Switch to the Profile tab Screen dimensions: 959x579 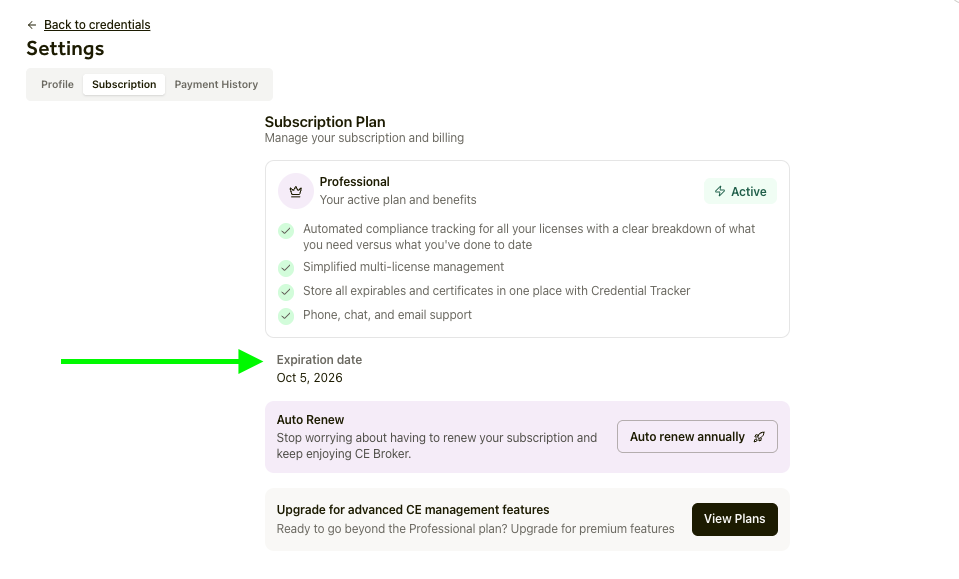[x=57, y=85]
